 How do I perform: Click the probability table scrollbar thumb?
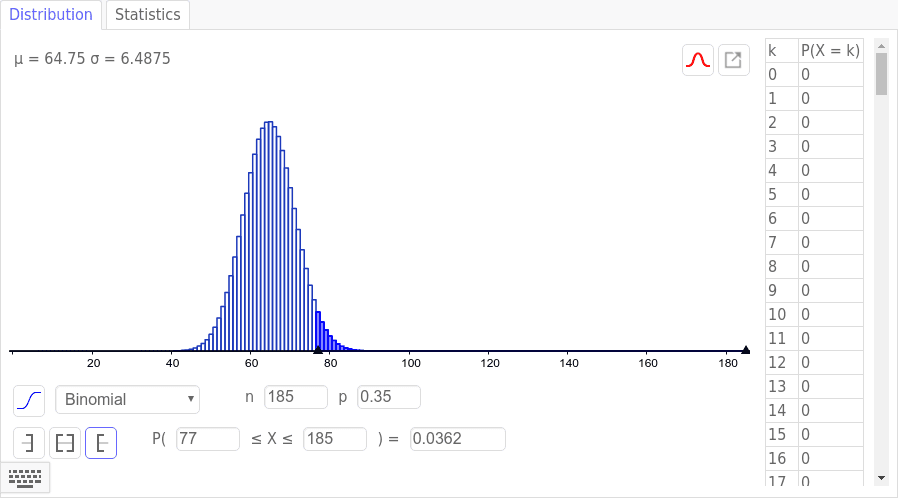[882, 74]
